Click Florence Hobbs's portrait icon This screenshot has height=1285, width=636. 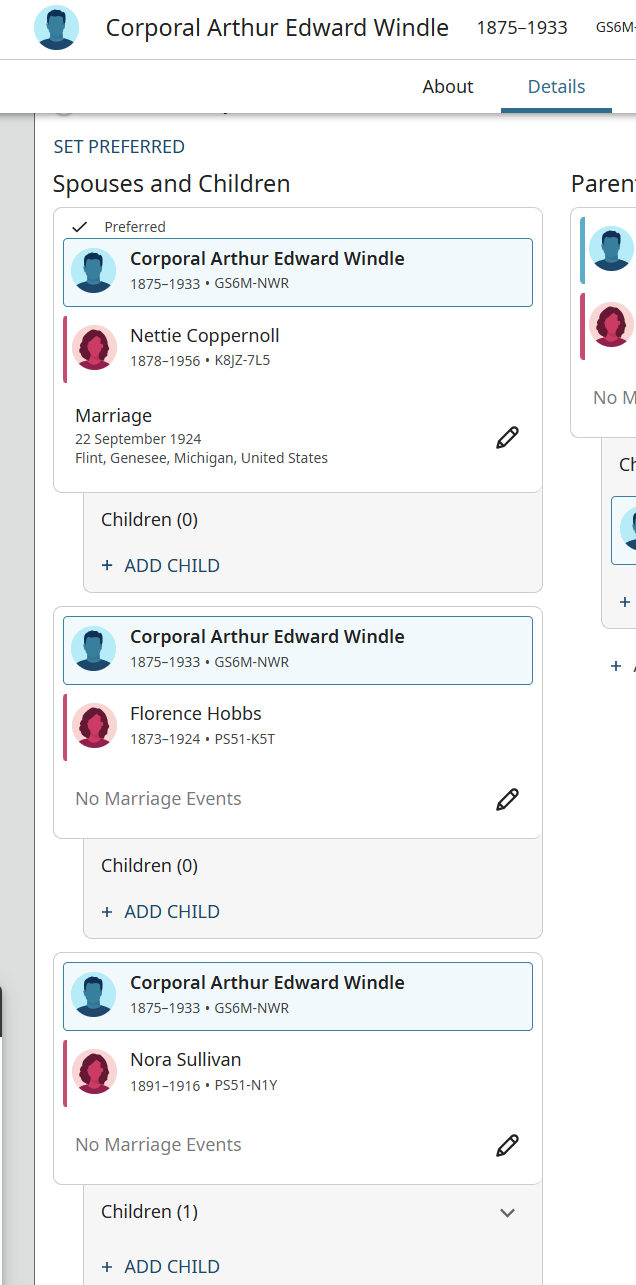tap(94, 726)
